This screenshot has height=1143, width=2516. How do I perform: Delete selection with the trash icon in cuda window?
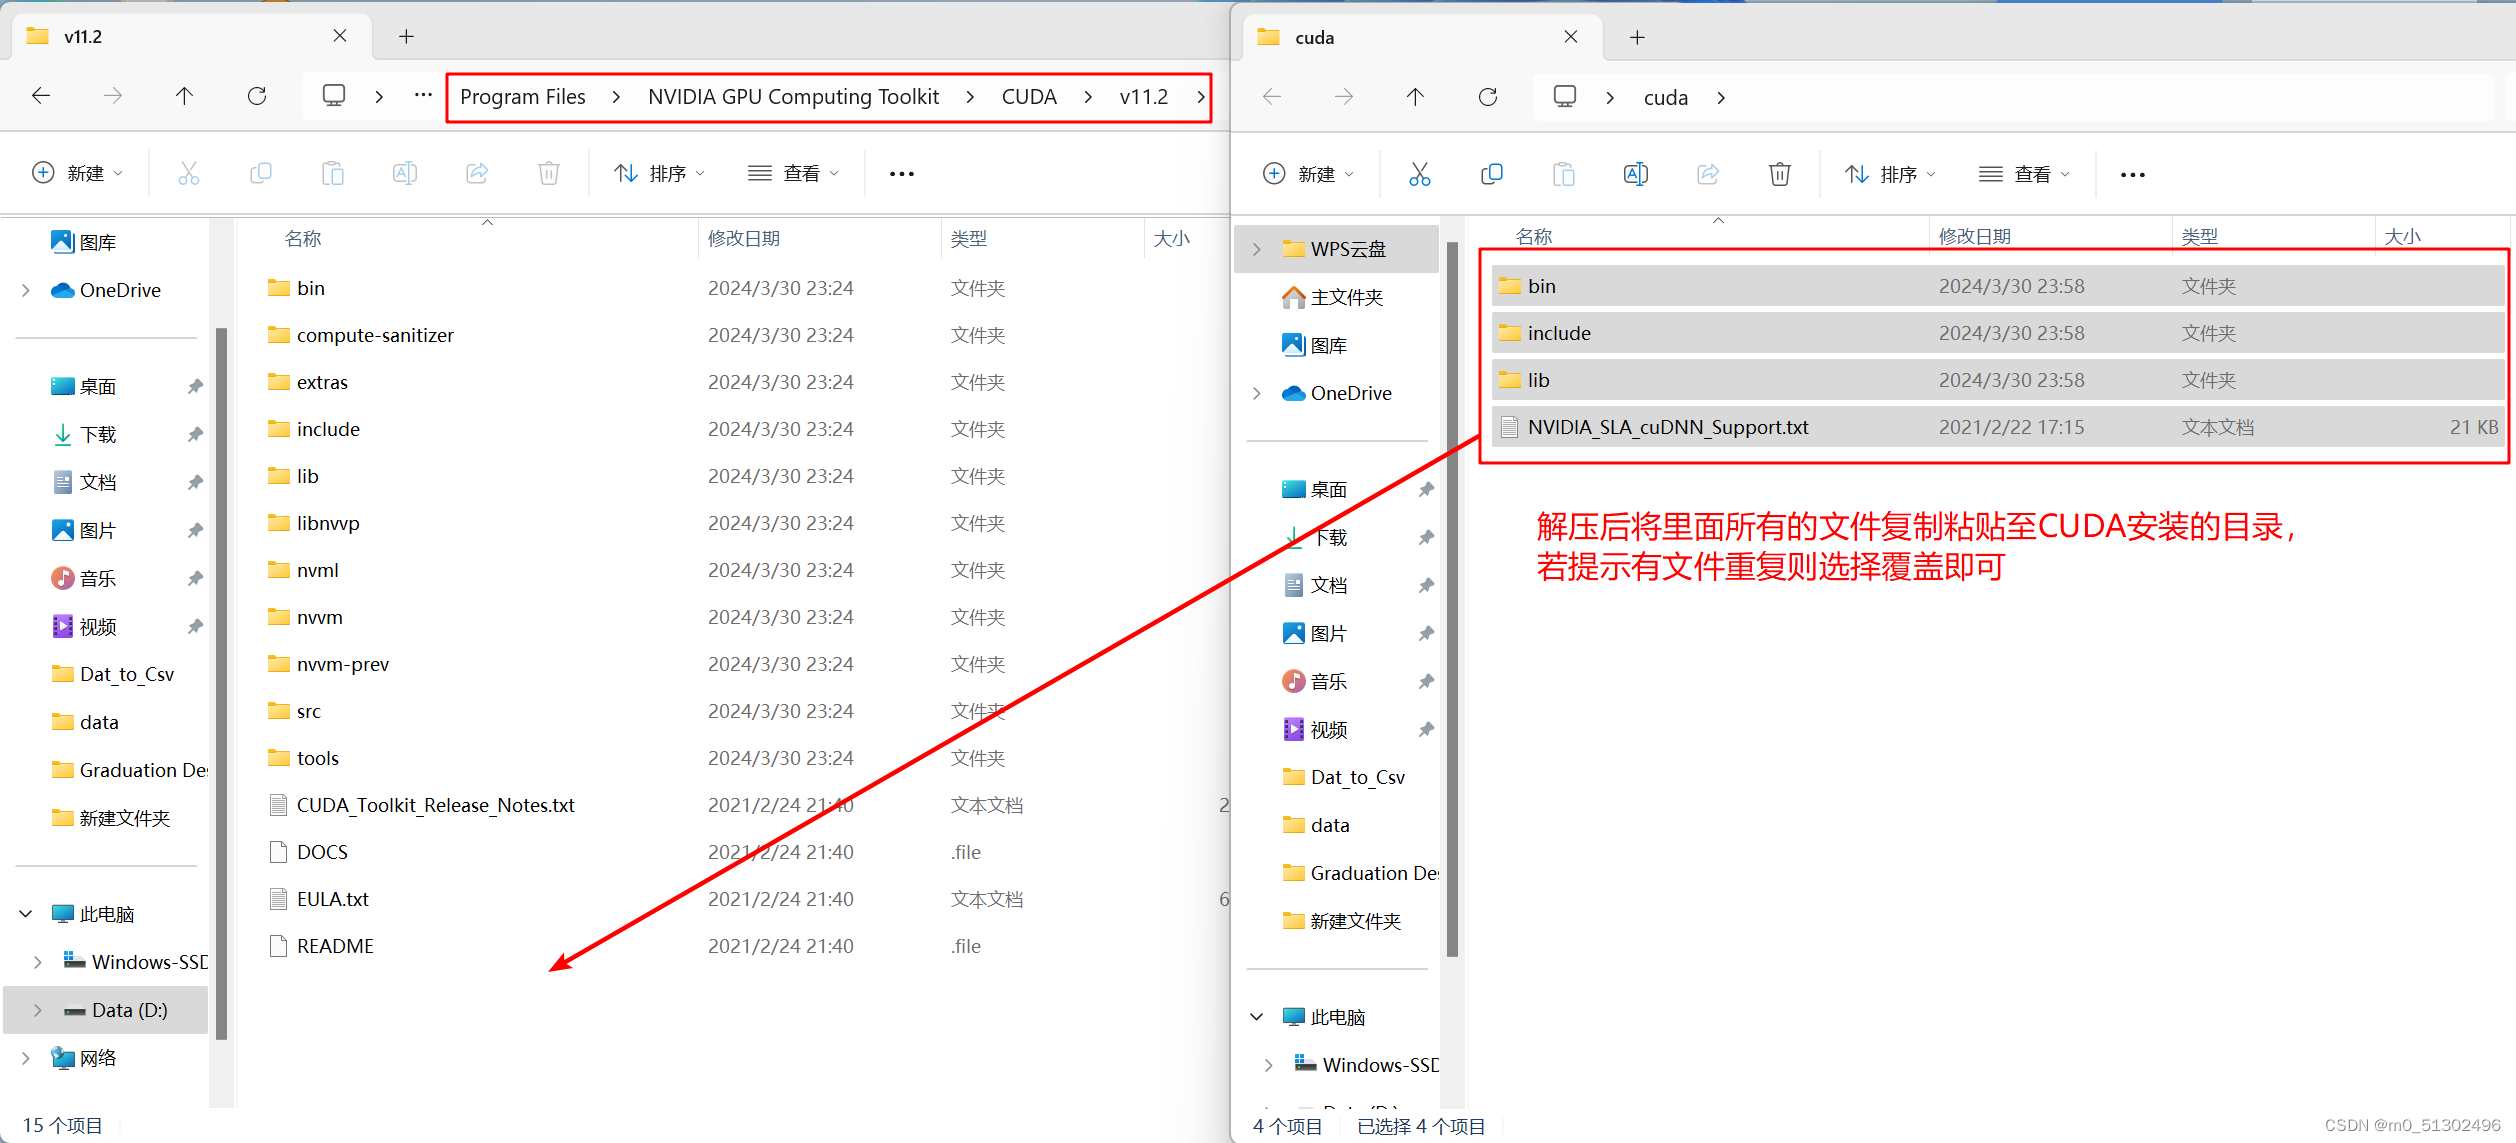1779,173
